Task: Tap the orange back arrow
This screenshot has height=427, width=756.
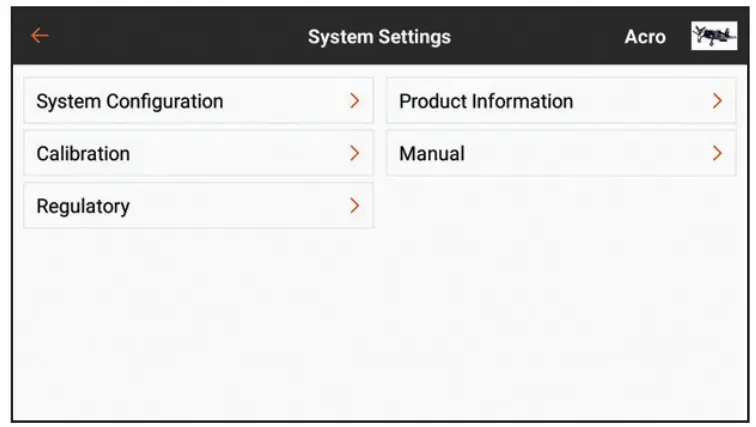Action: click(39, 36)
